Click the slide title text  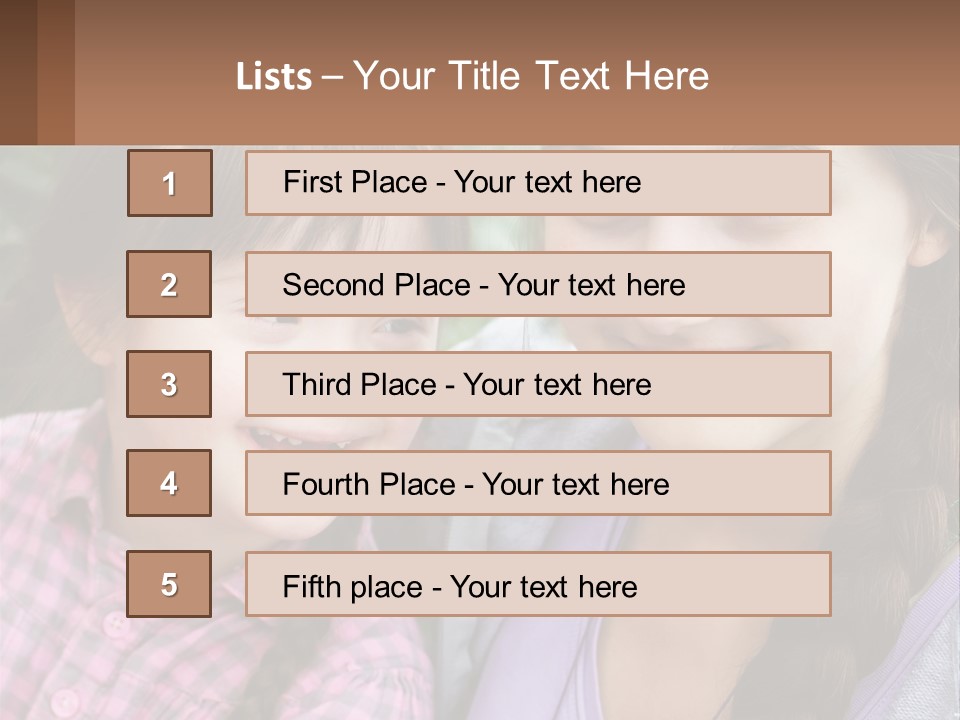(x=472, y=76)
